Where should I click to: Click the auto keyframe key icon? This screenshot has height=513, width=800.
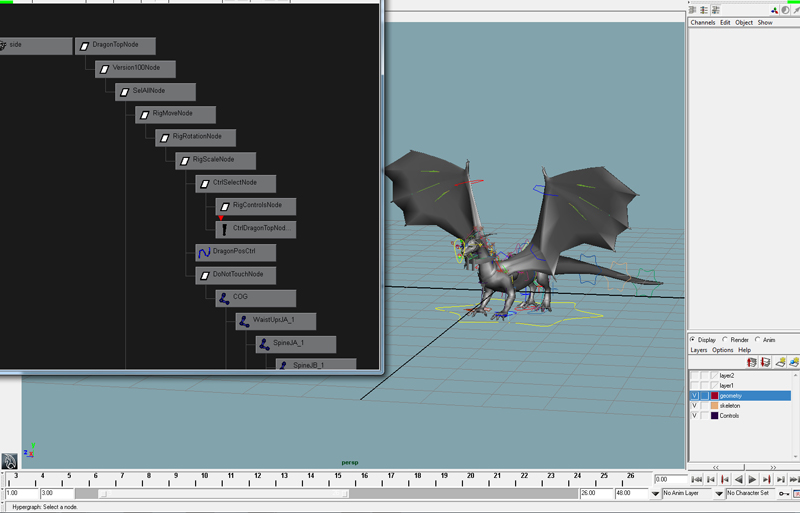point(784,494)
